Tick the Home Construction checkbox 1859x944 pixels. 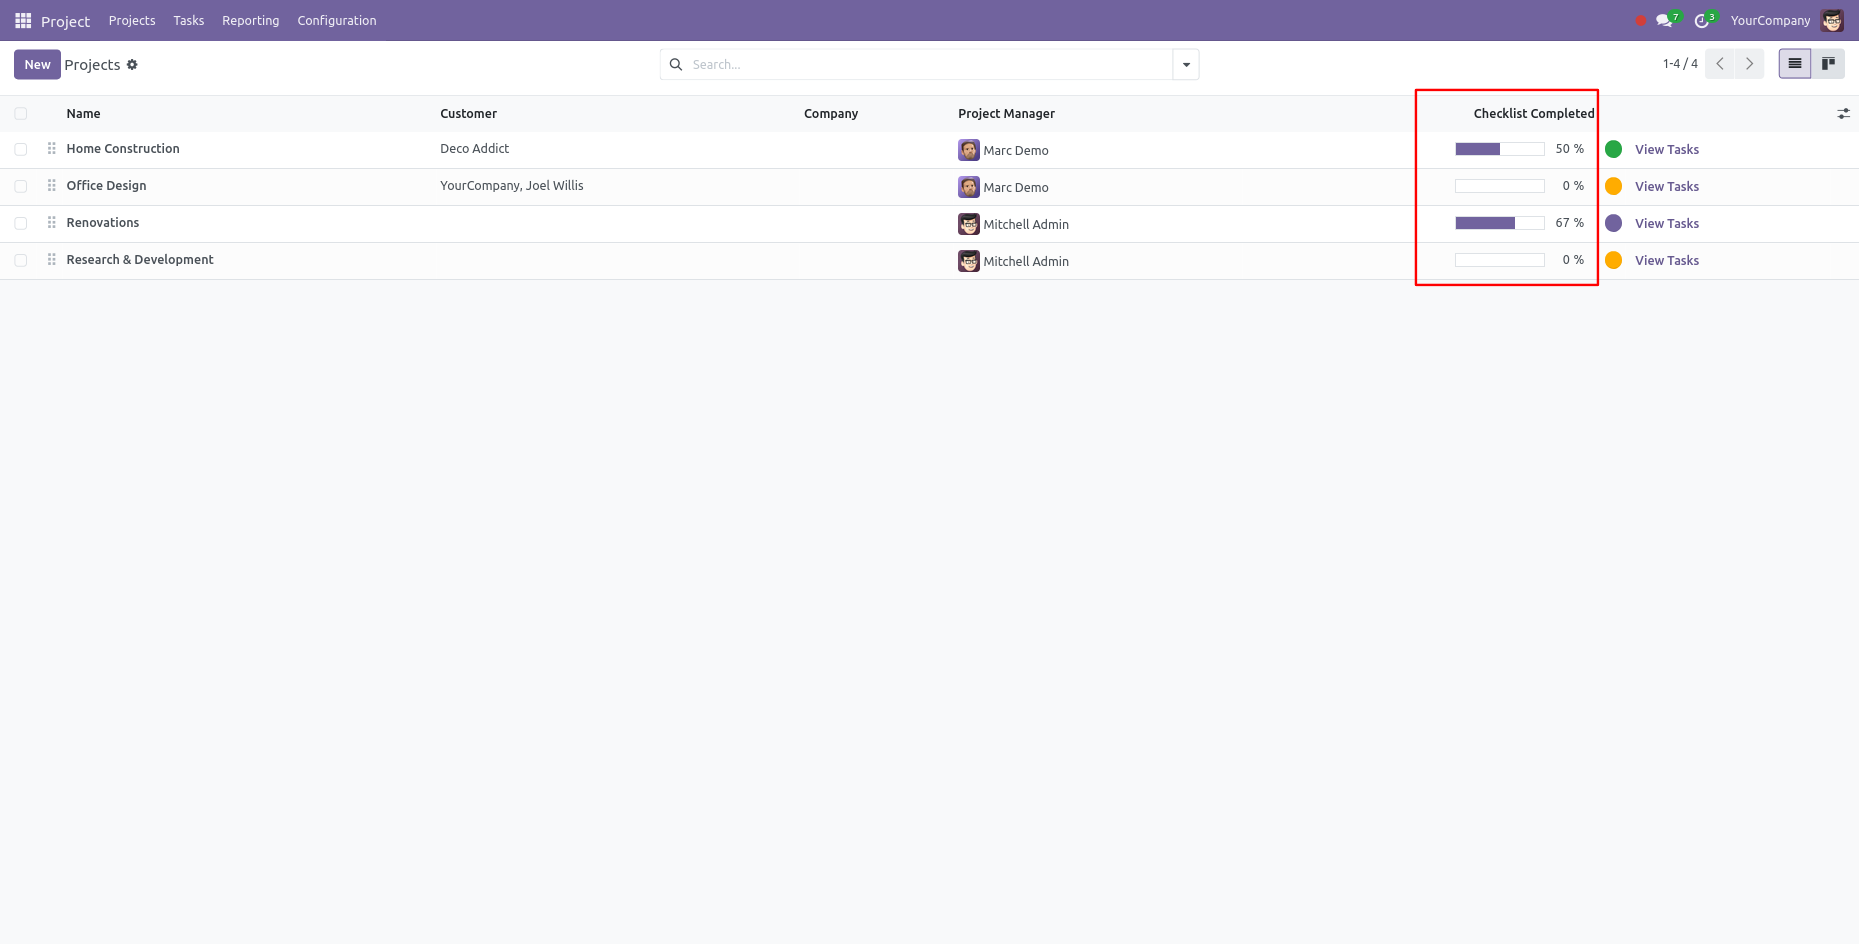(x=21, y=149)
